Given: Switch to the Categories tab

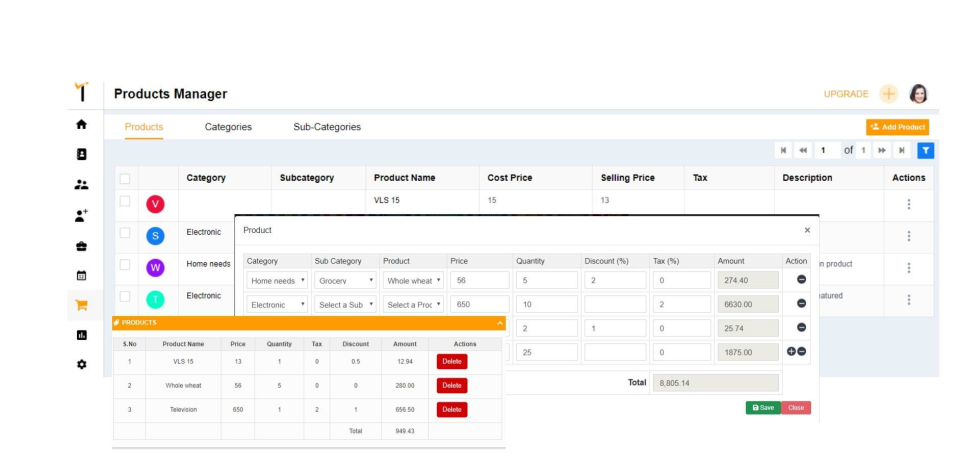Looking at the screenshot, I should click(x=228, y=127).
